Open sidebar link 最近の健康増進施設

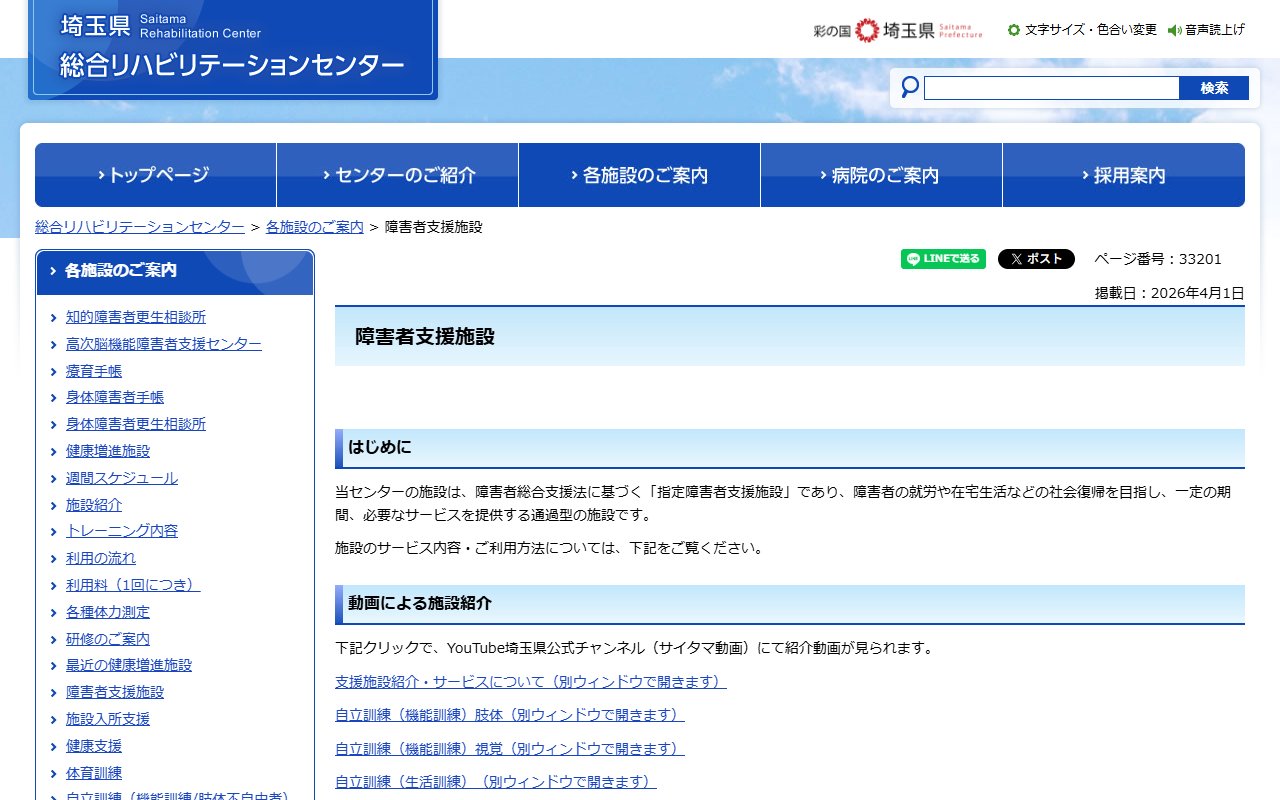129,665
